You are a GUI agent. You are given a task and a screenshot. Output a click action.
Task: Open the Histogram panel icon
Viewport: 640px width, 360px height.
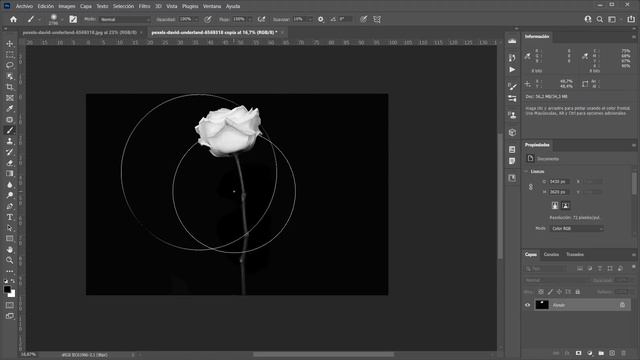click(x=512, y=41)
